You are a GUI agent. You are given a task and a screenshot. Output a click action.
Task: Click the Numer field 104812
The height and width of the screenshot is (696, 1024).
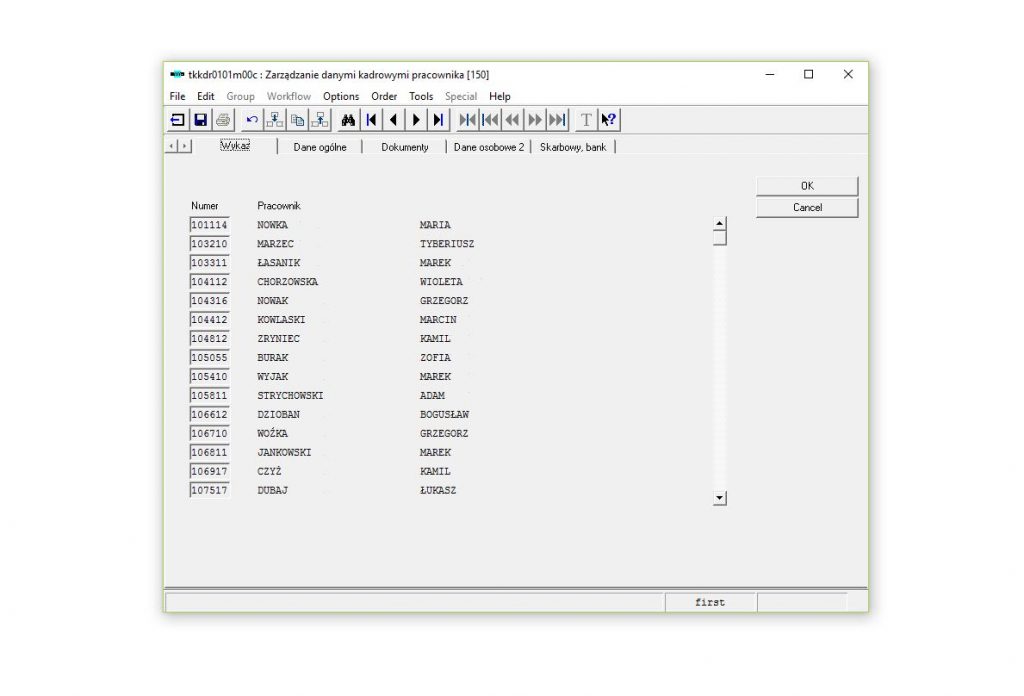pos(210,338)
